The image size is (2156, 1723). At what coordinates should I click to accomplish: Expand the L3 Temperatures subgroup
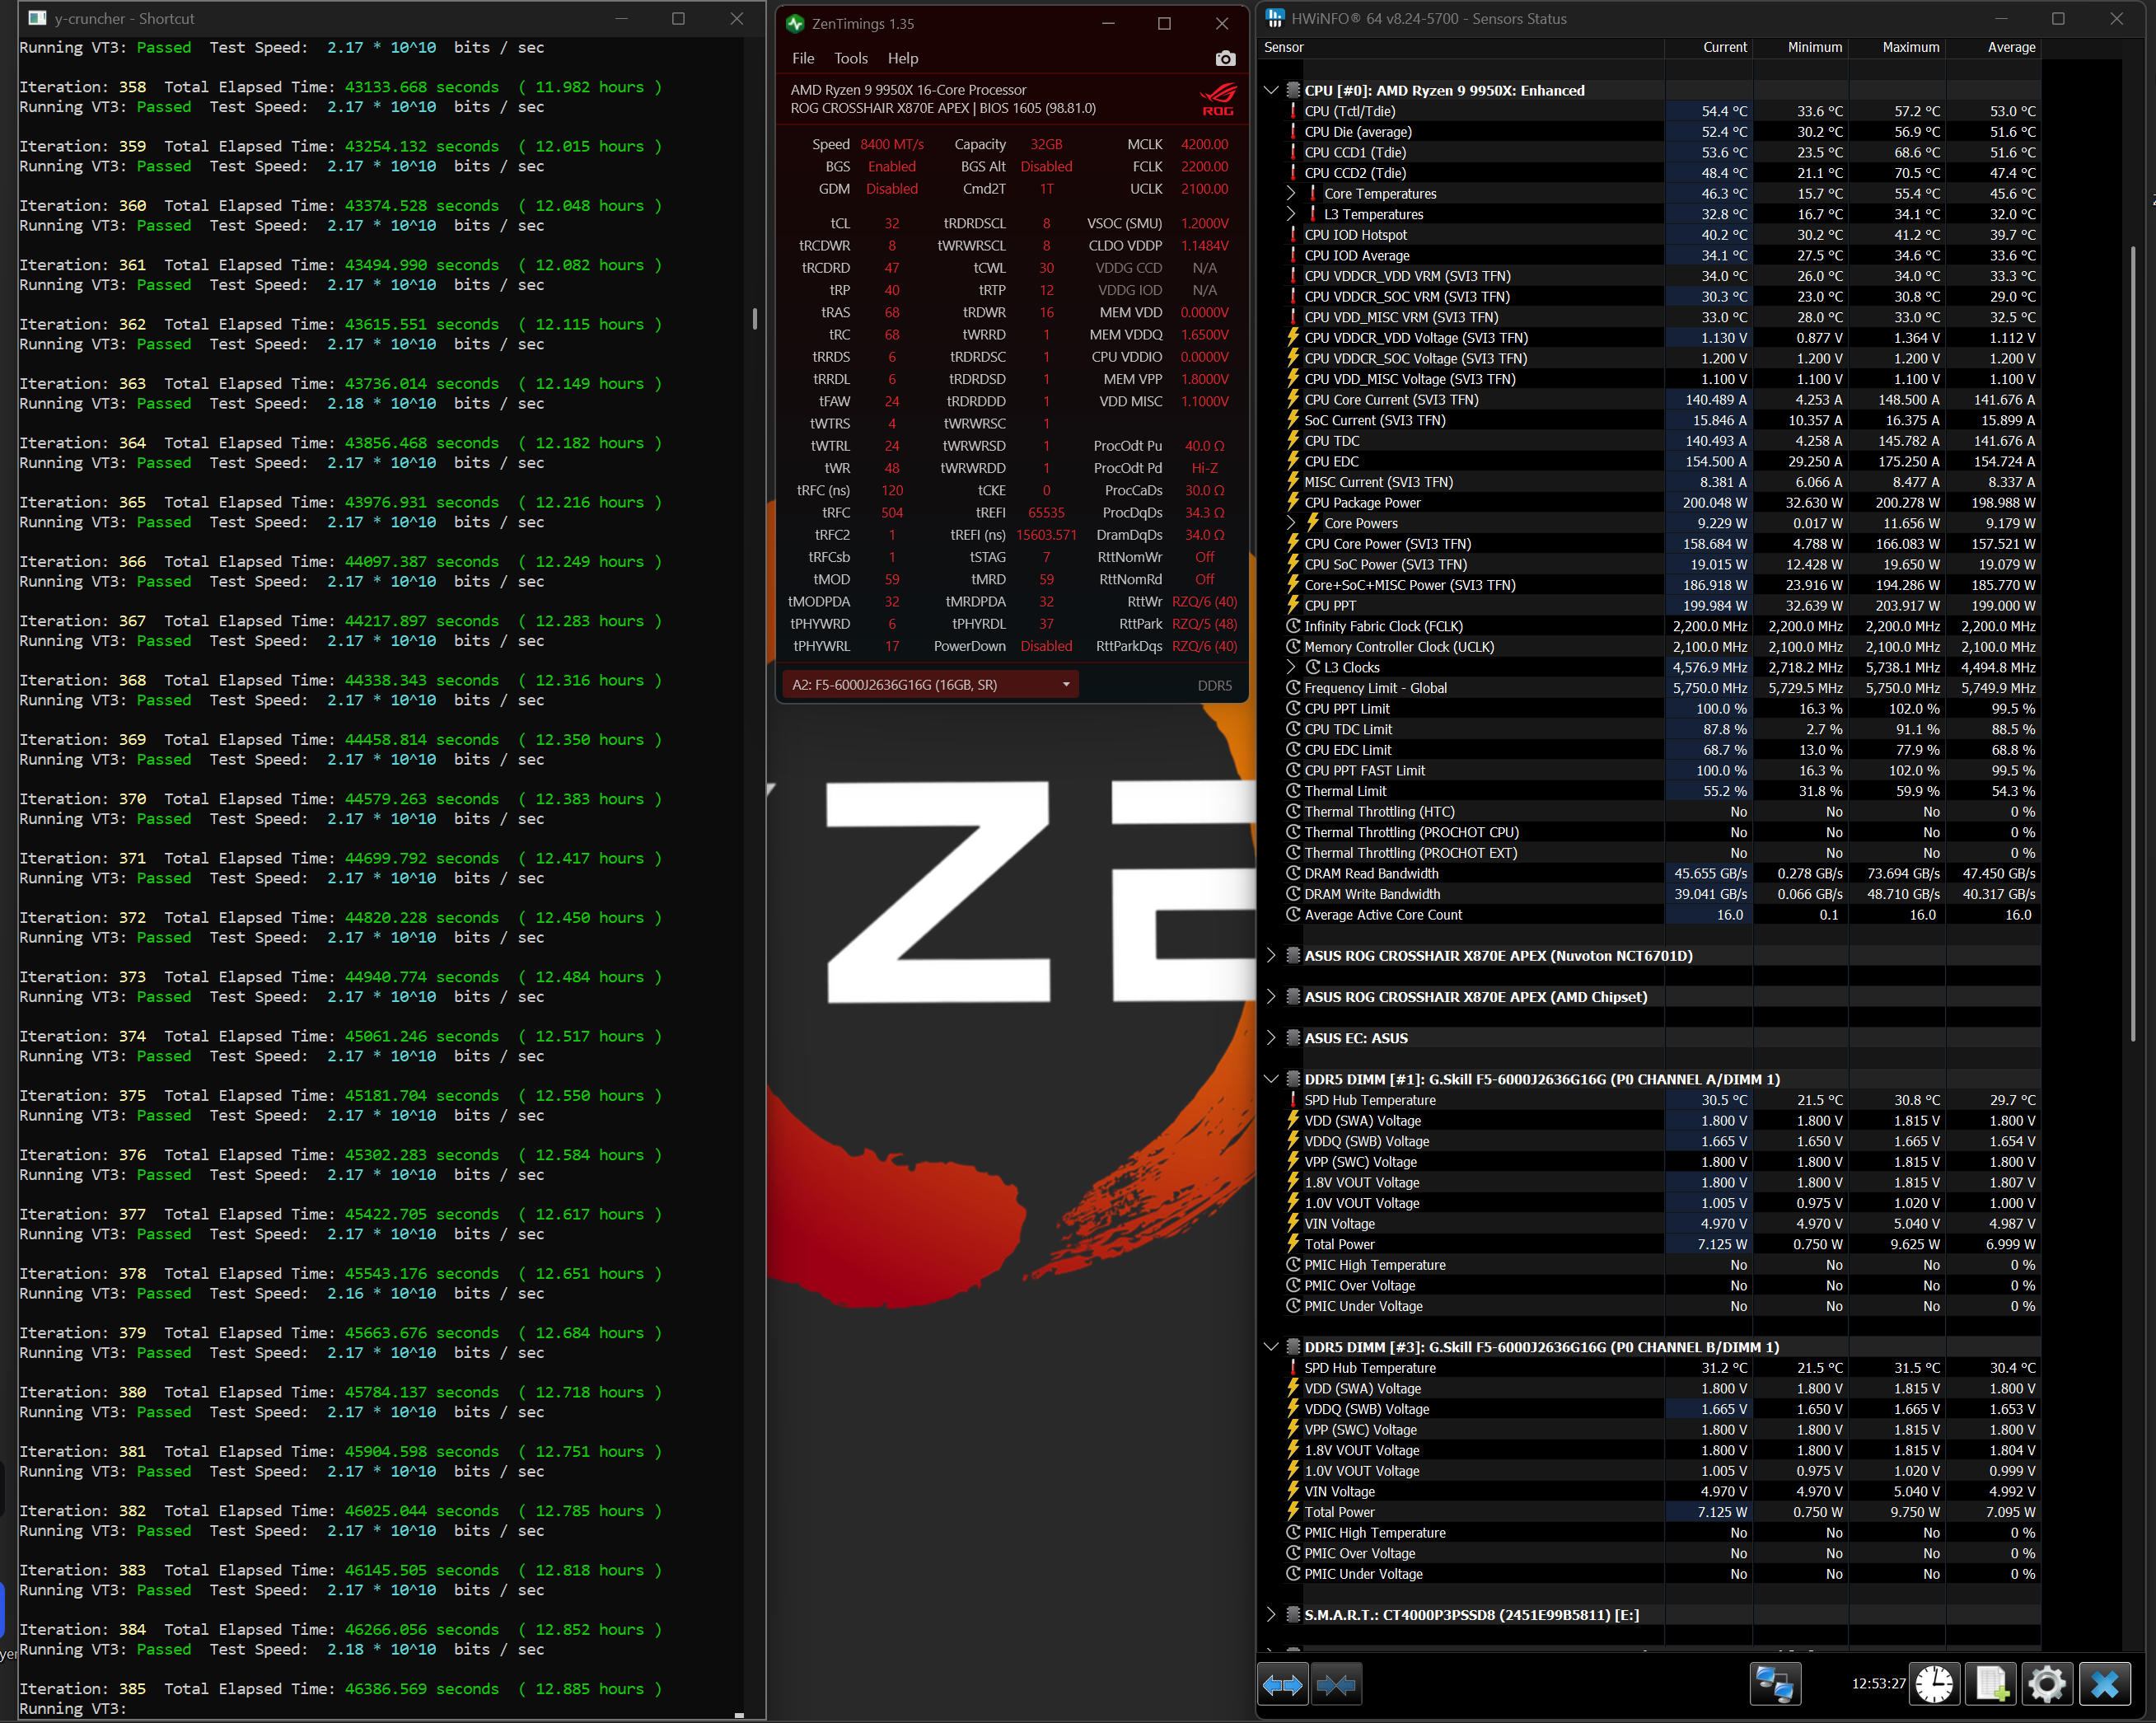[x=1291, y=214]
